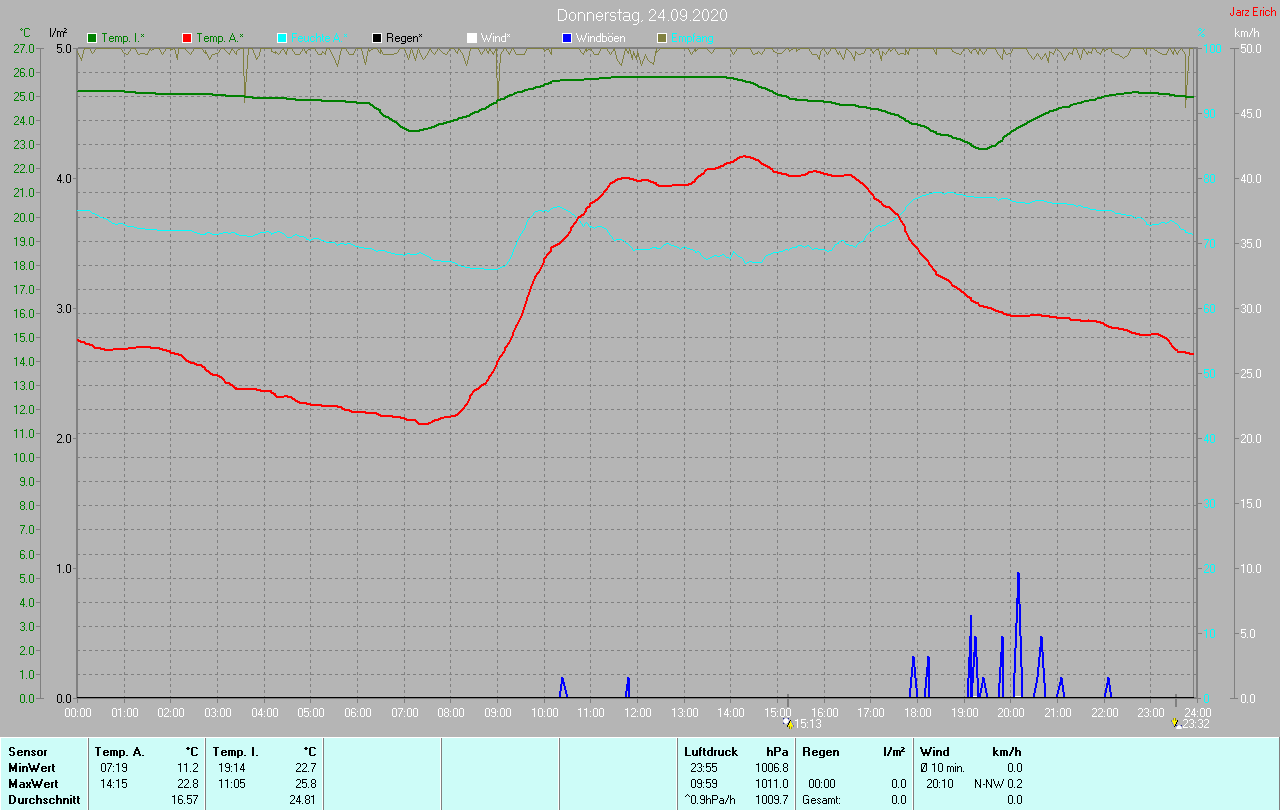Click the red 'Jarz Erich' label

1252,12
